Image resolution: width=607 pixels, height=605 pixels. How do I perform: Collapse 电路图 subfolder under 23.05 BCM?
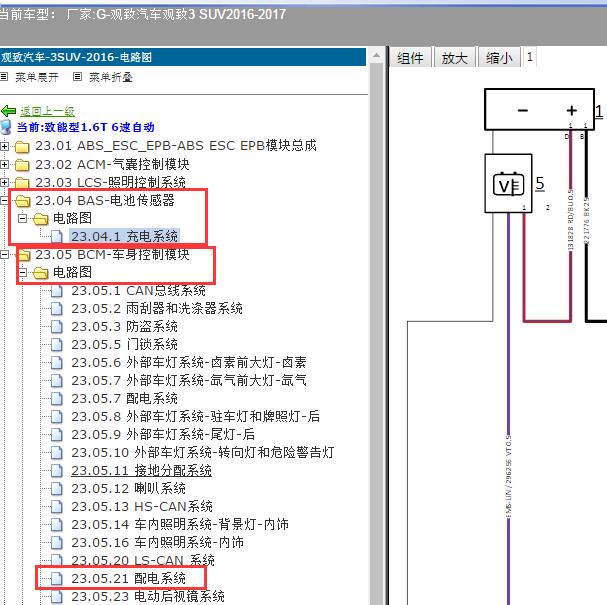[x=22, y=273]
